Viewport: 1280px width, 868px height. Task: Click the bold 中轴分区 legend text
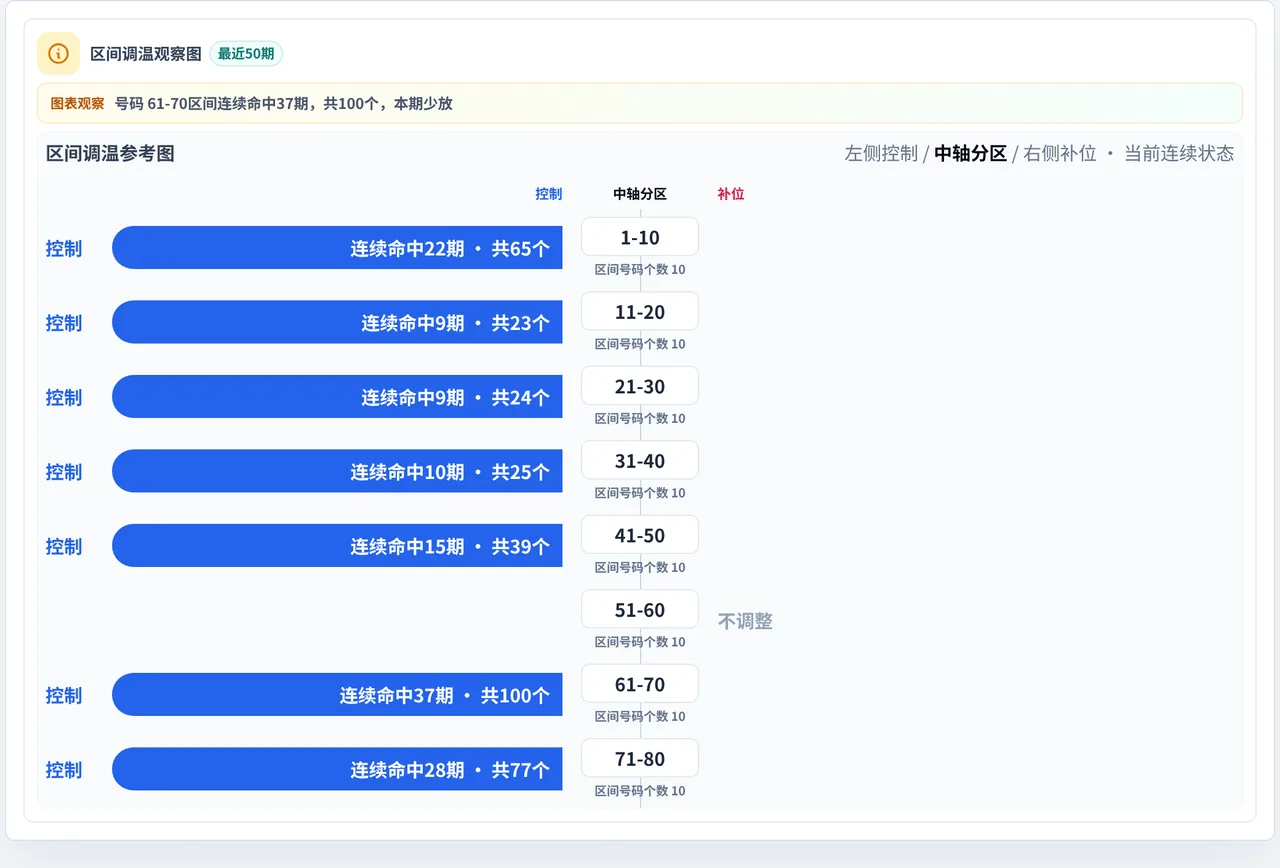[x=970, y=153]
